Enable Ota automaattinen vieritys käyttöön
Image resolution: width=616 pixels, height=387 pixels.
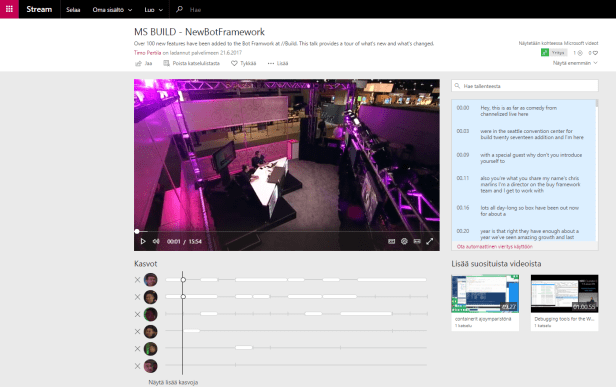click(495, 246)
